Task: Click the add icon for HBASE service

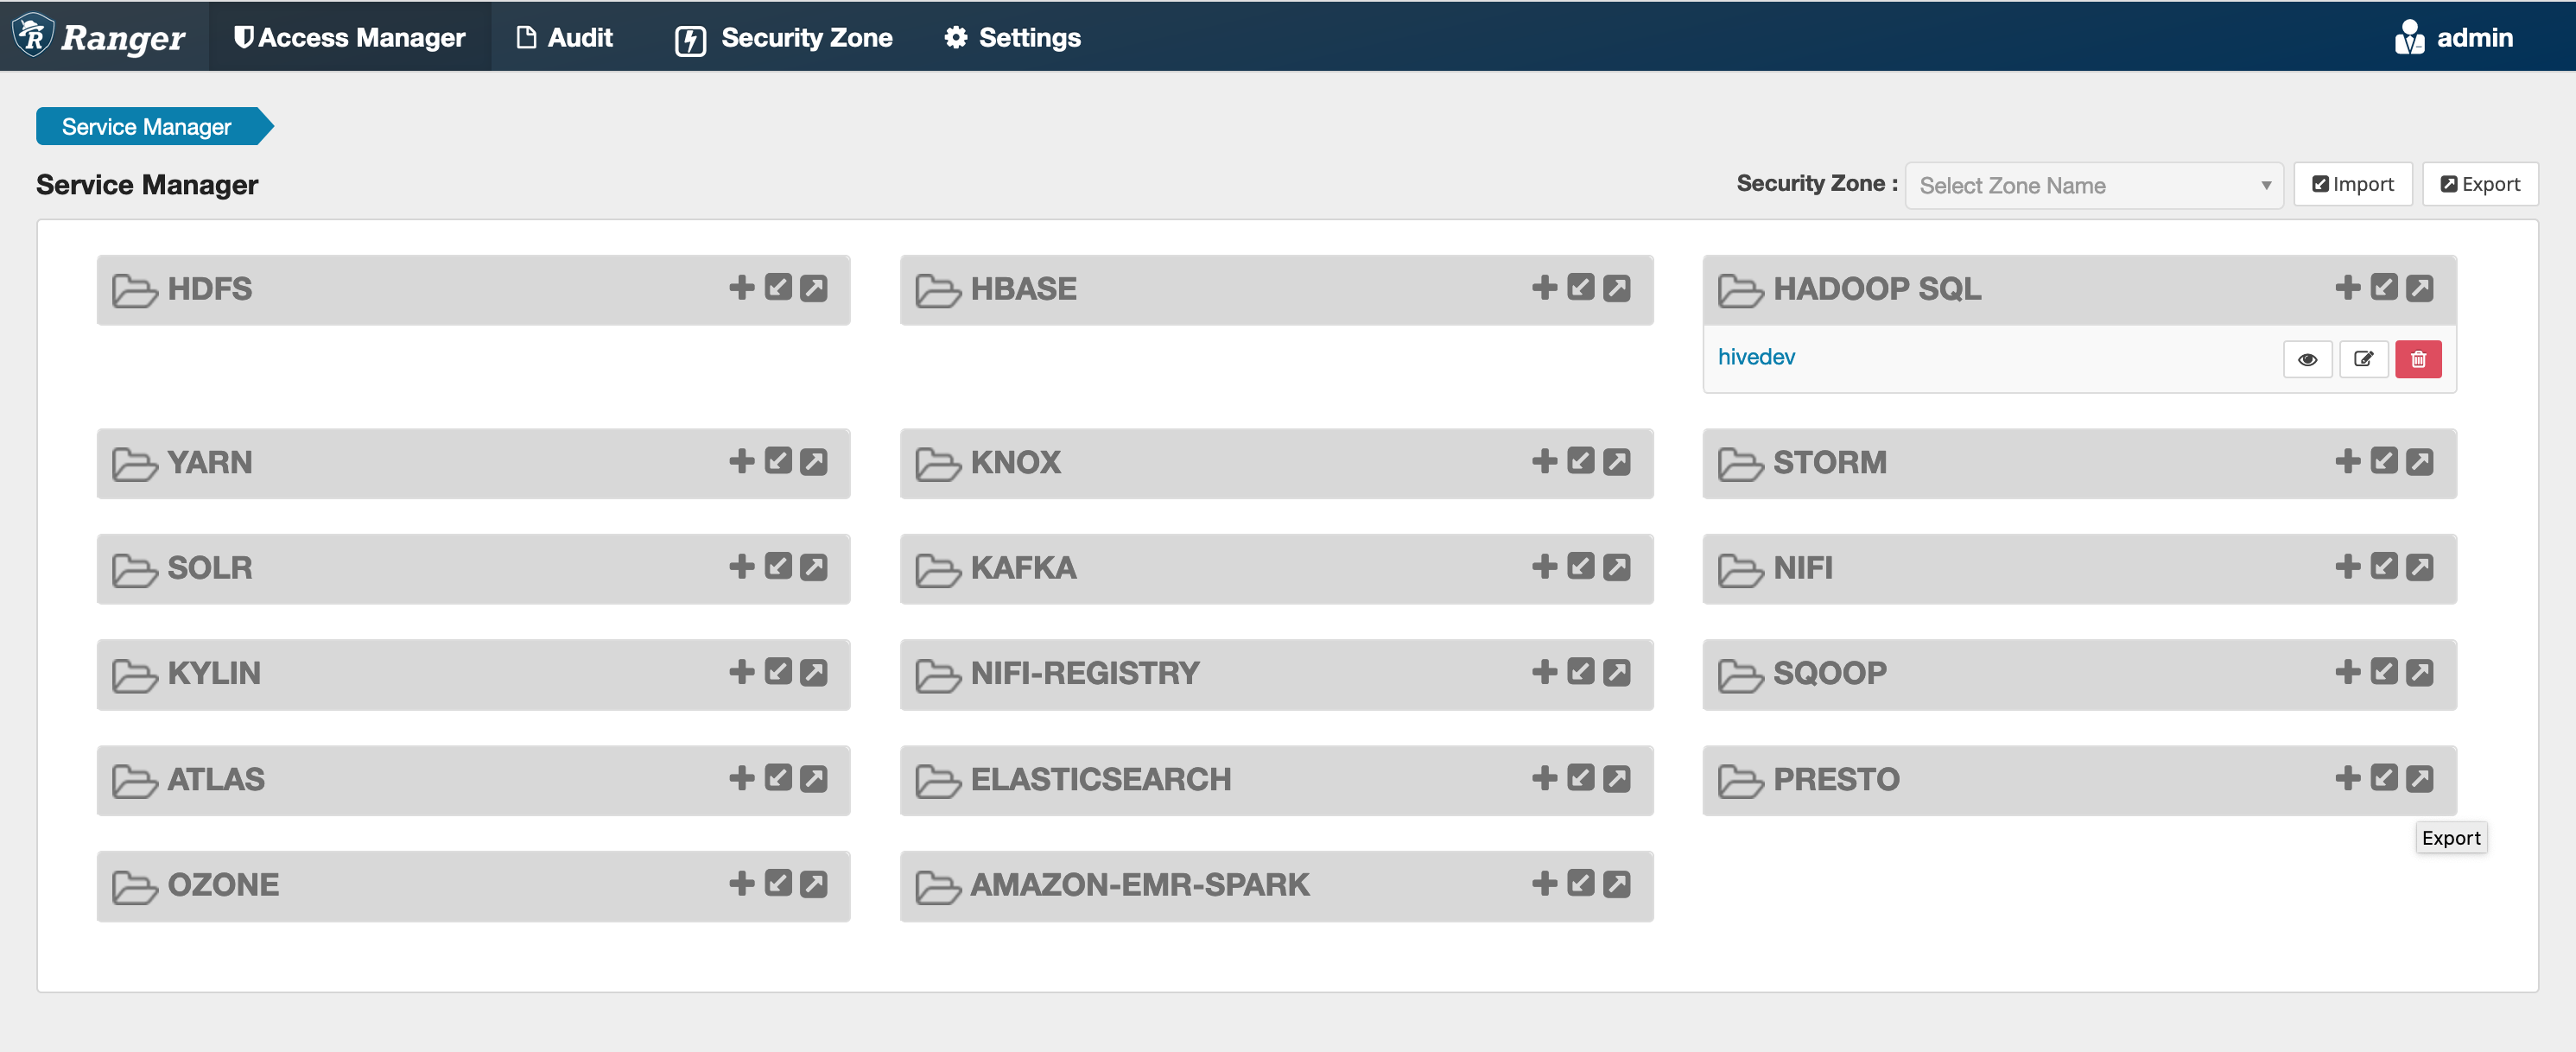Action: (x=1545, y=288)
